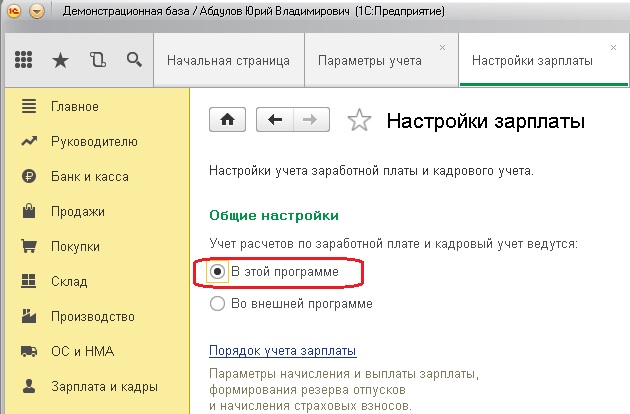This screenshot has width=630, height=414.
Task: Switch to Параметры учета tab
Action: (369, 61)
